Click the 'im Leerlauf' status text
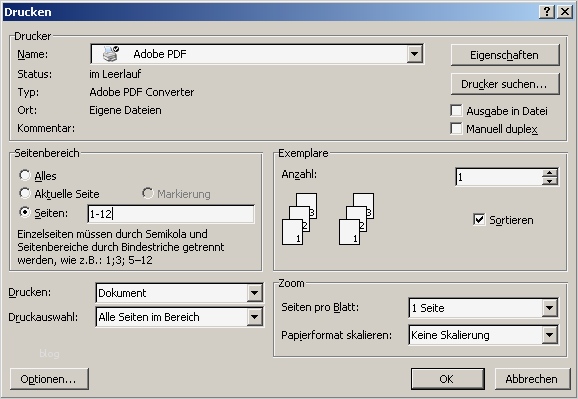This screenshot has height=399, width=578. [115, 74]
